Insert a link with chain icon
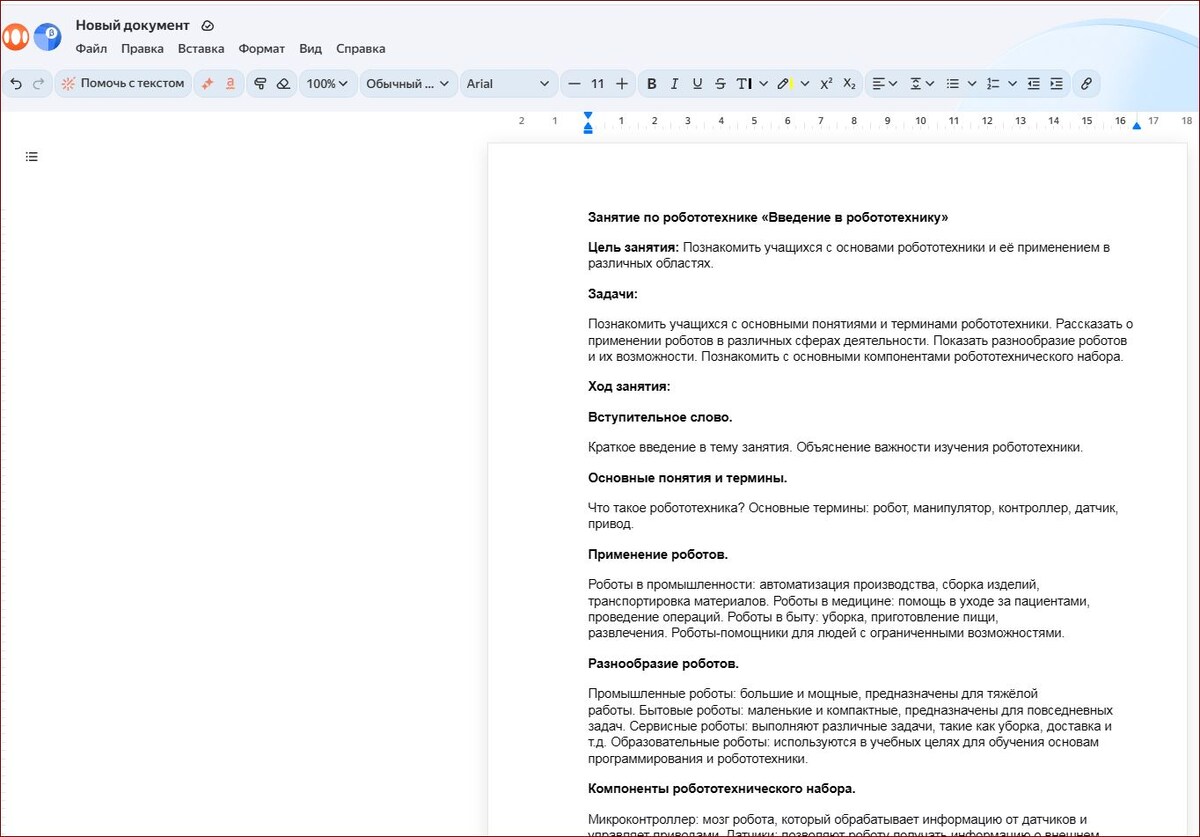 [1086, 84]
